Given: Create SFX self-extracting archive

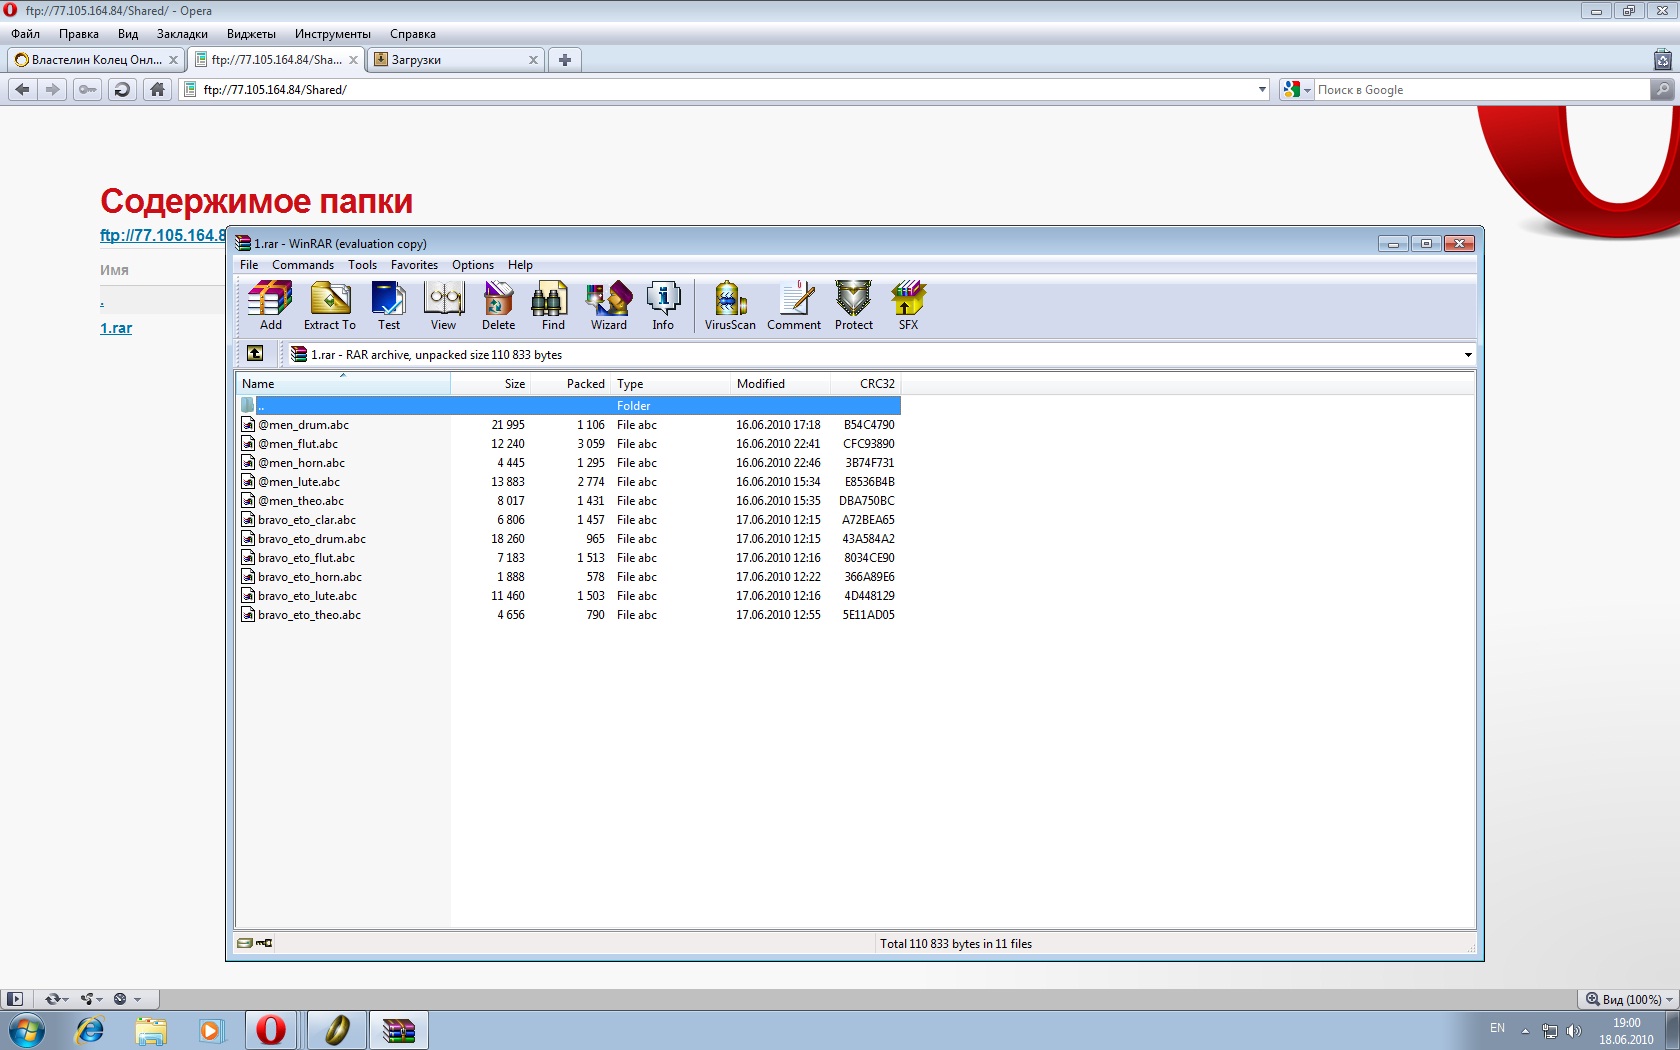Looking at the screenshot, I should point(908,305).
